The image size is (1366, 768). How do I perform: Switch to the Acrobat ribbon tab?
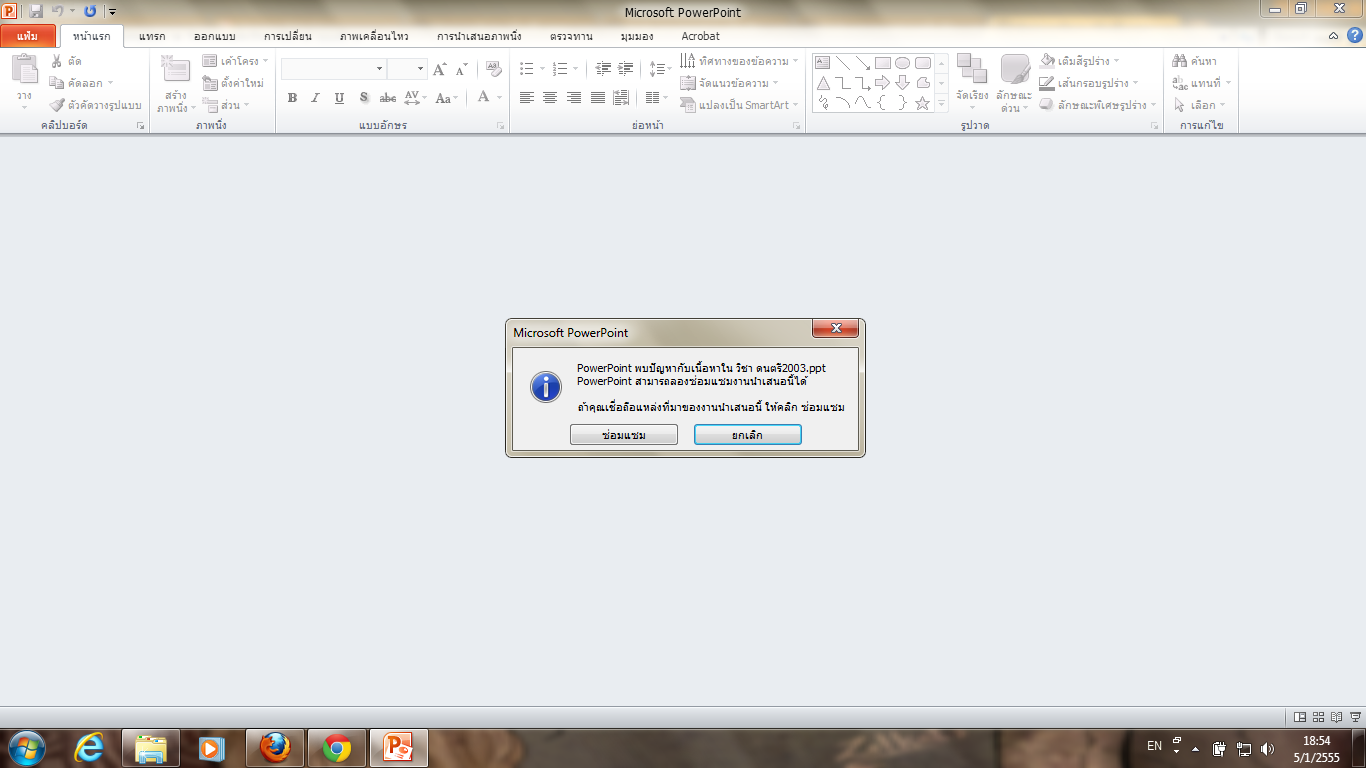point(701,36)
